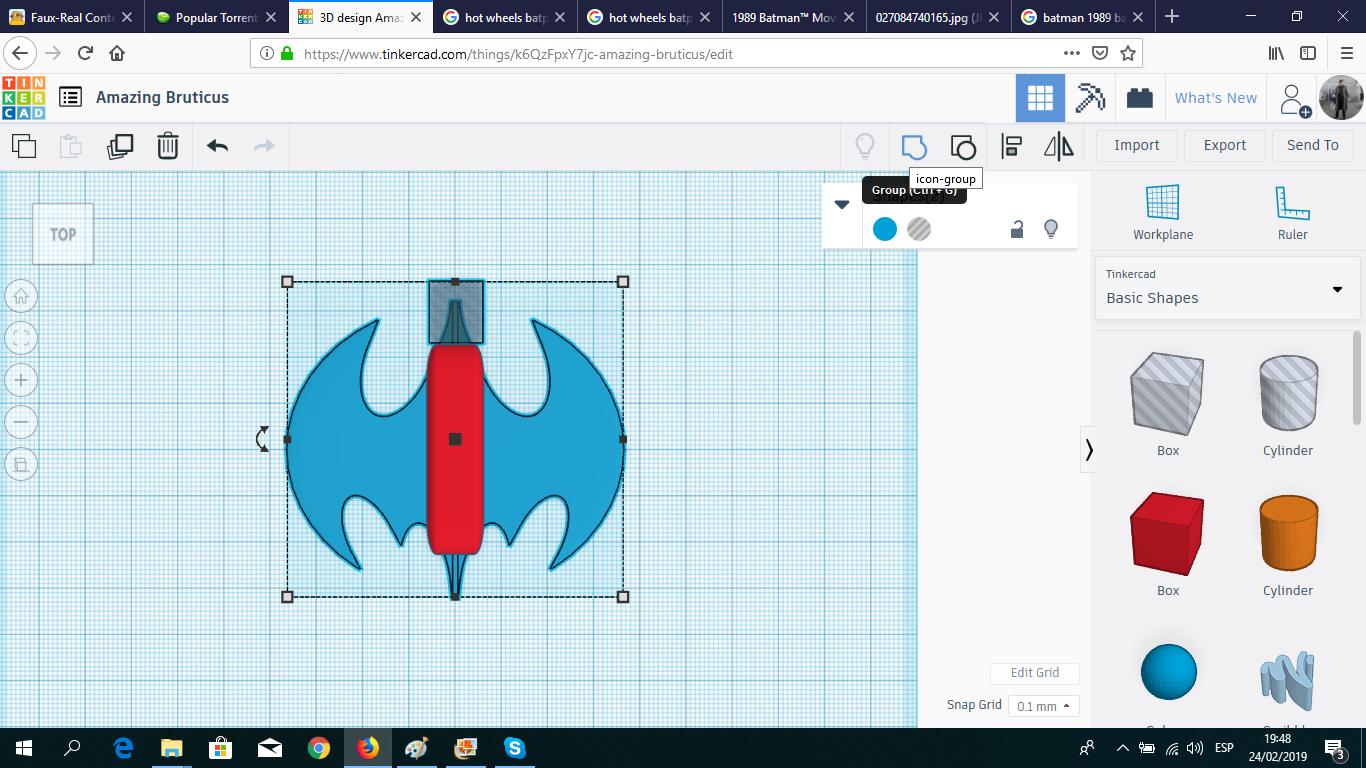The image size is (1366, 768).
Task: Switch to the Popular Torrent browser tab
Action: coord(216,17)
